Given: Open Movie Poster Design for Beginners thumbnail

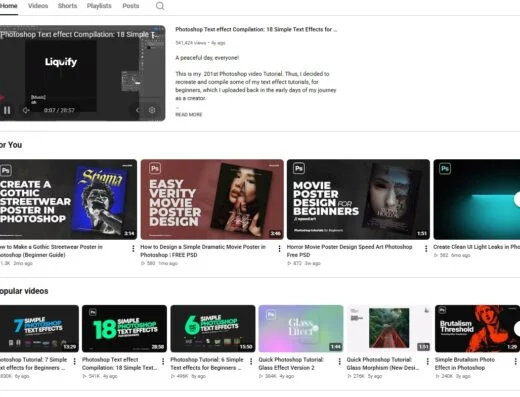Looking at the screenshot, I should point(358,199).
